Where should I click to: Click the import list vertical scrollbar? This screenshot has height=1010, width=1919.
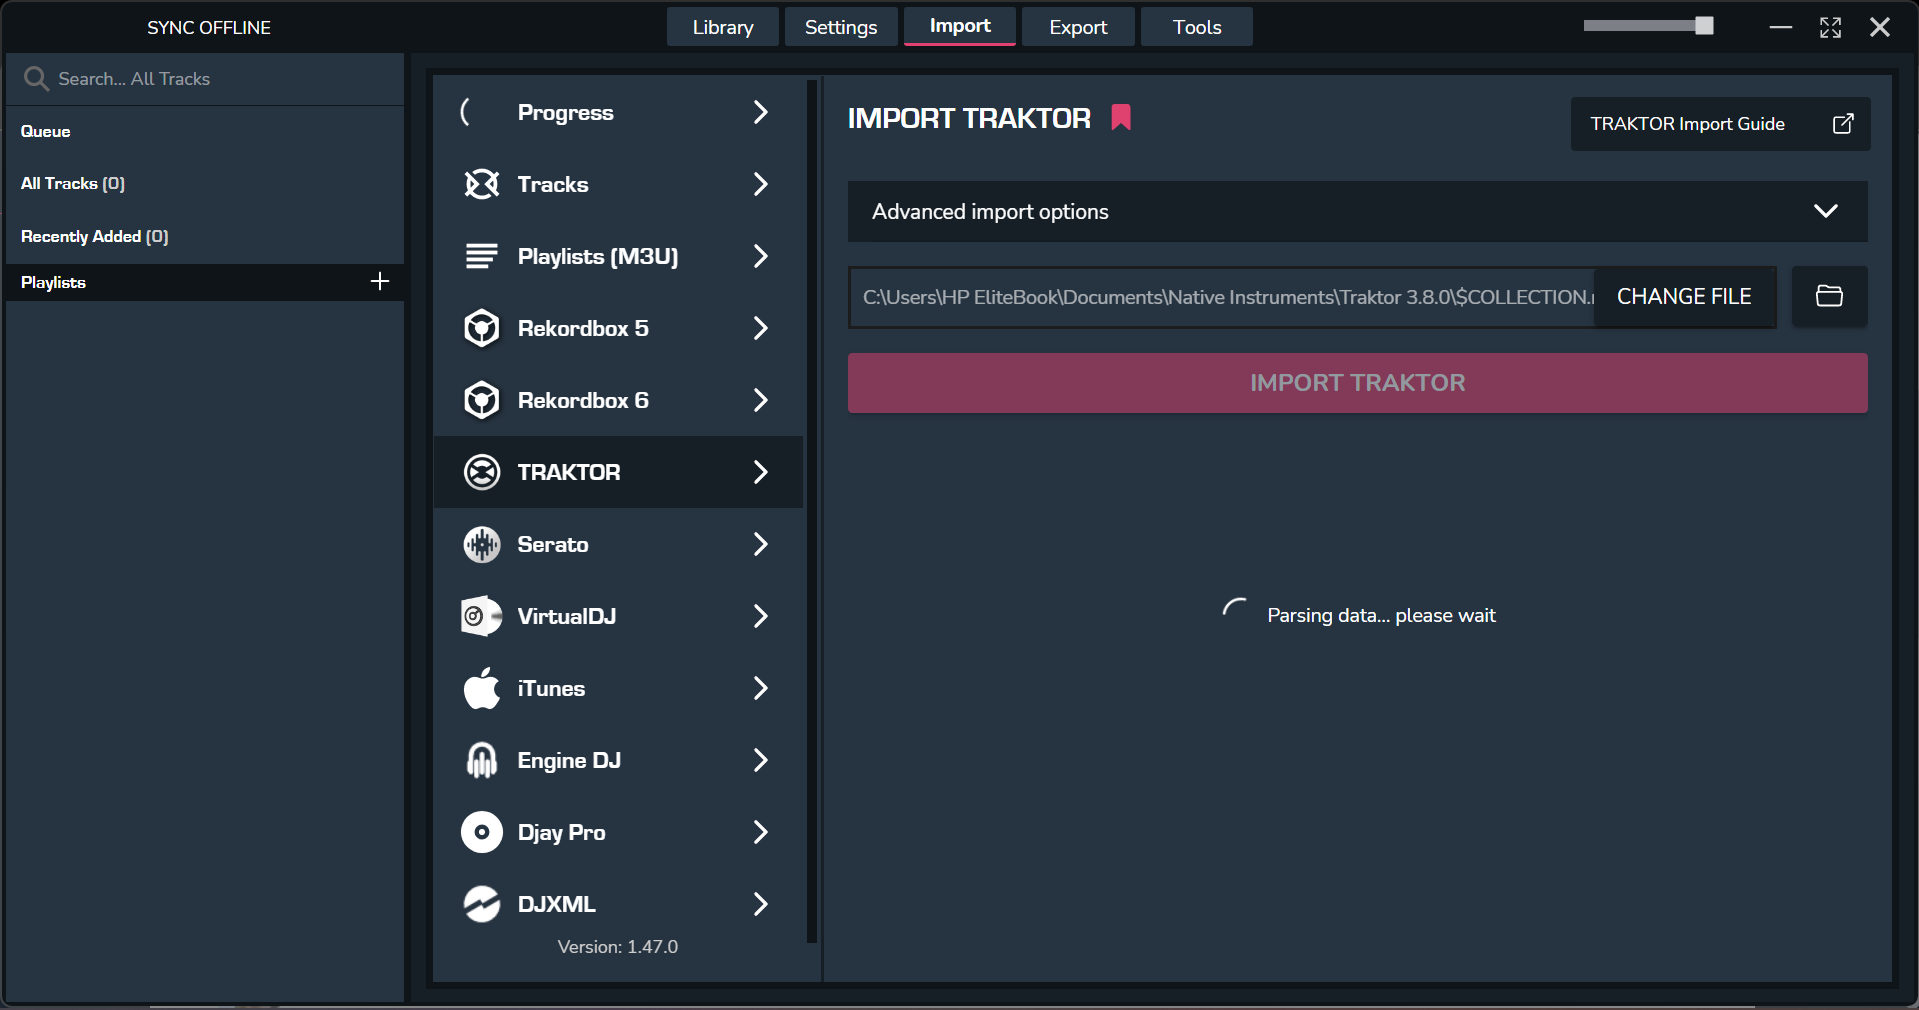[x=812, y=511]
